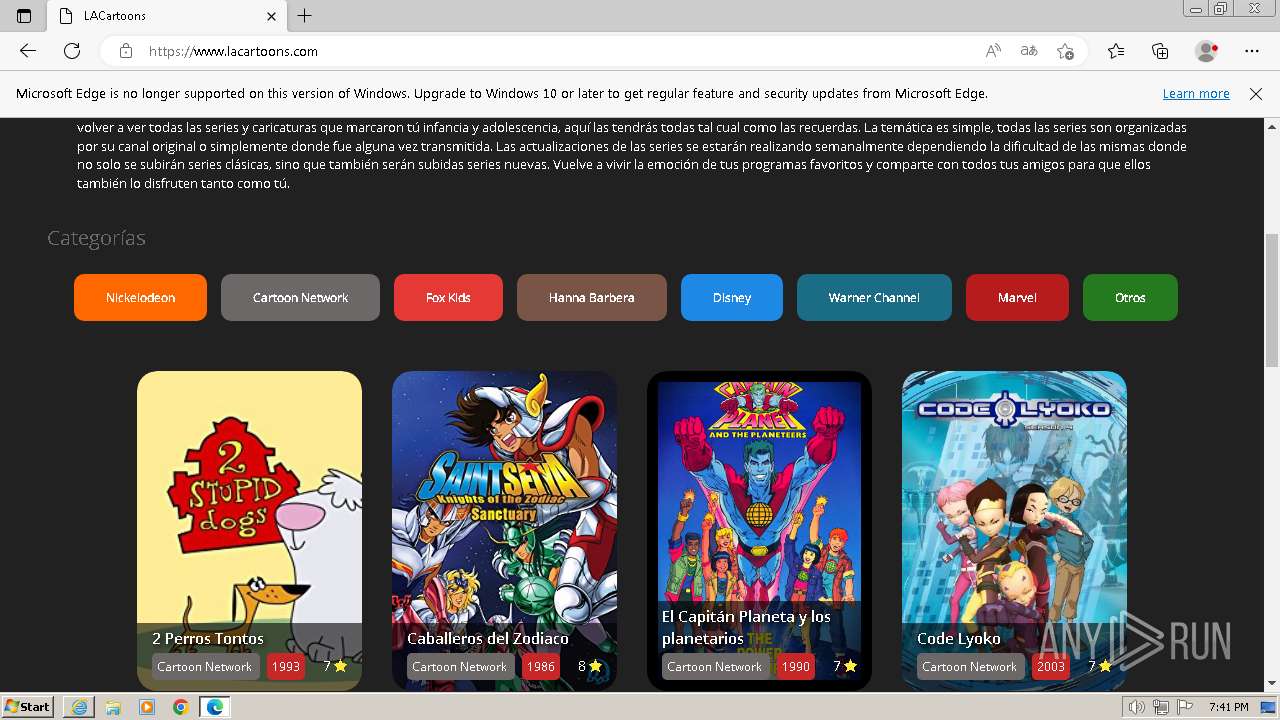Screen dimensions: 1280x720
Task: Click star rating on 2 Perros Tontos
Action: (335, 666)
